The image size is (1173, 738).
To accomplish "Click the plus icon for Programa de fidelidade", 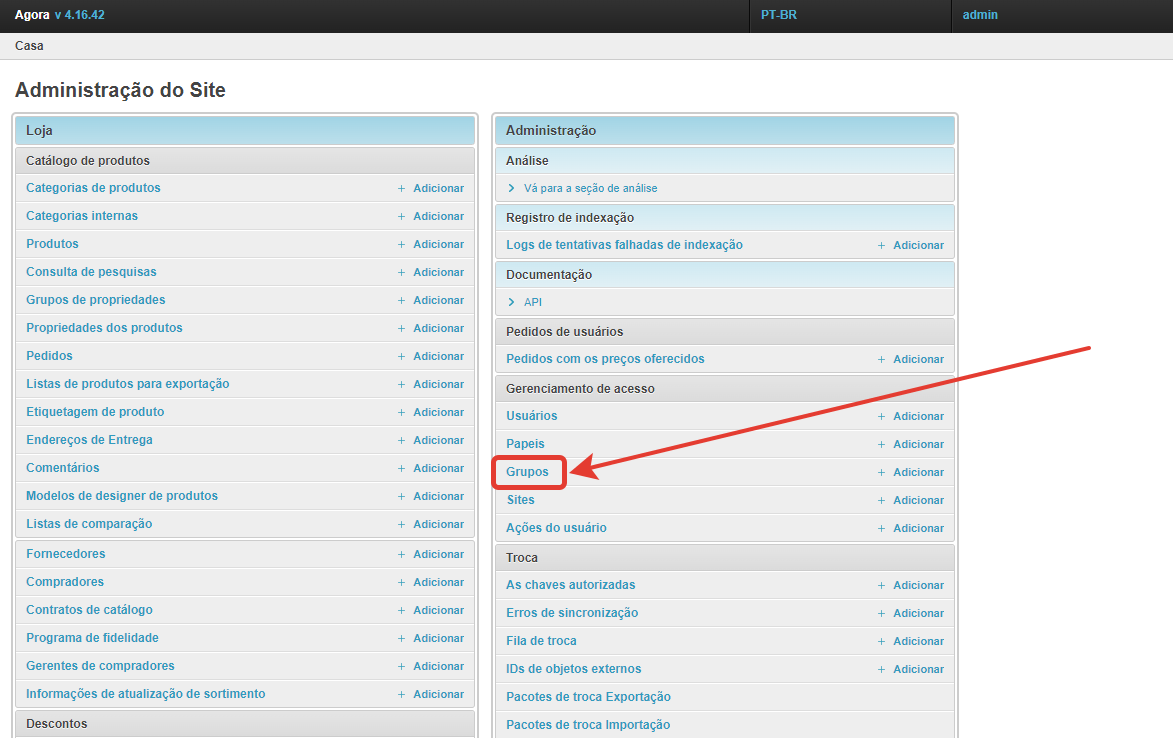I will 402,638.
